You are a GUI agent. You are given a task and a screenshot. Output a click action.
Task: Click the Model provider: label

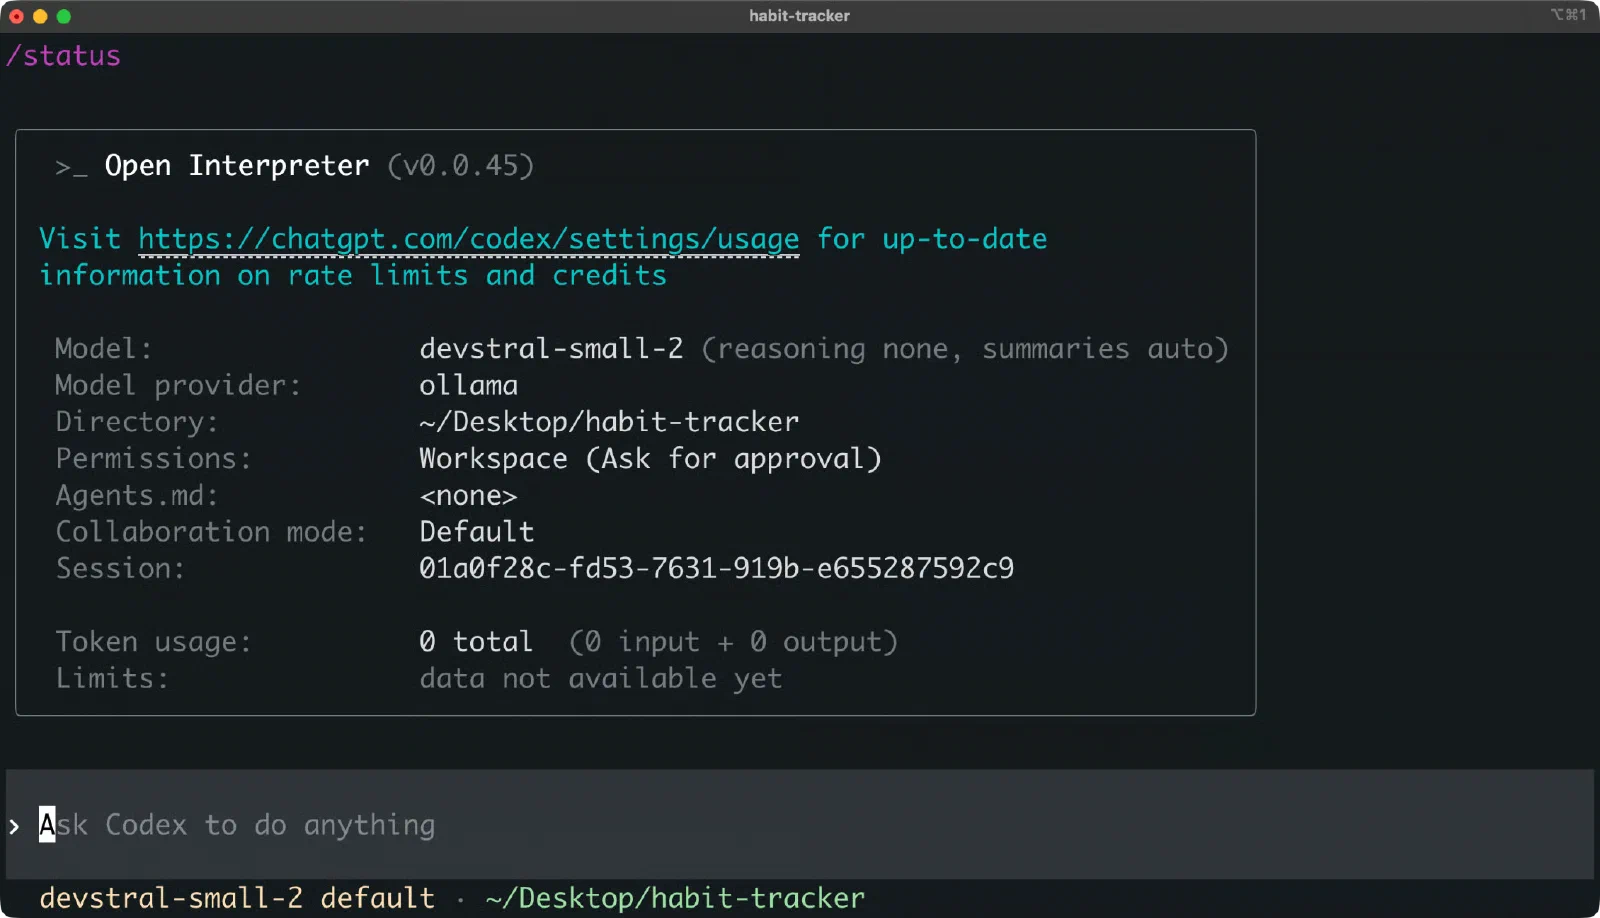178,386
